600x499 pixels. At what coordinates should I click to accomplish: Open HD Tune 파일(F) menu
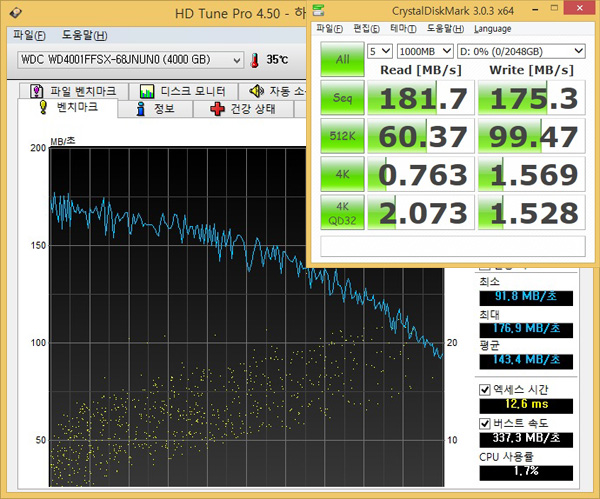point(29,35)
